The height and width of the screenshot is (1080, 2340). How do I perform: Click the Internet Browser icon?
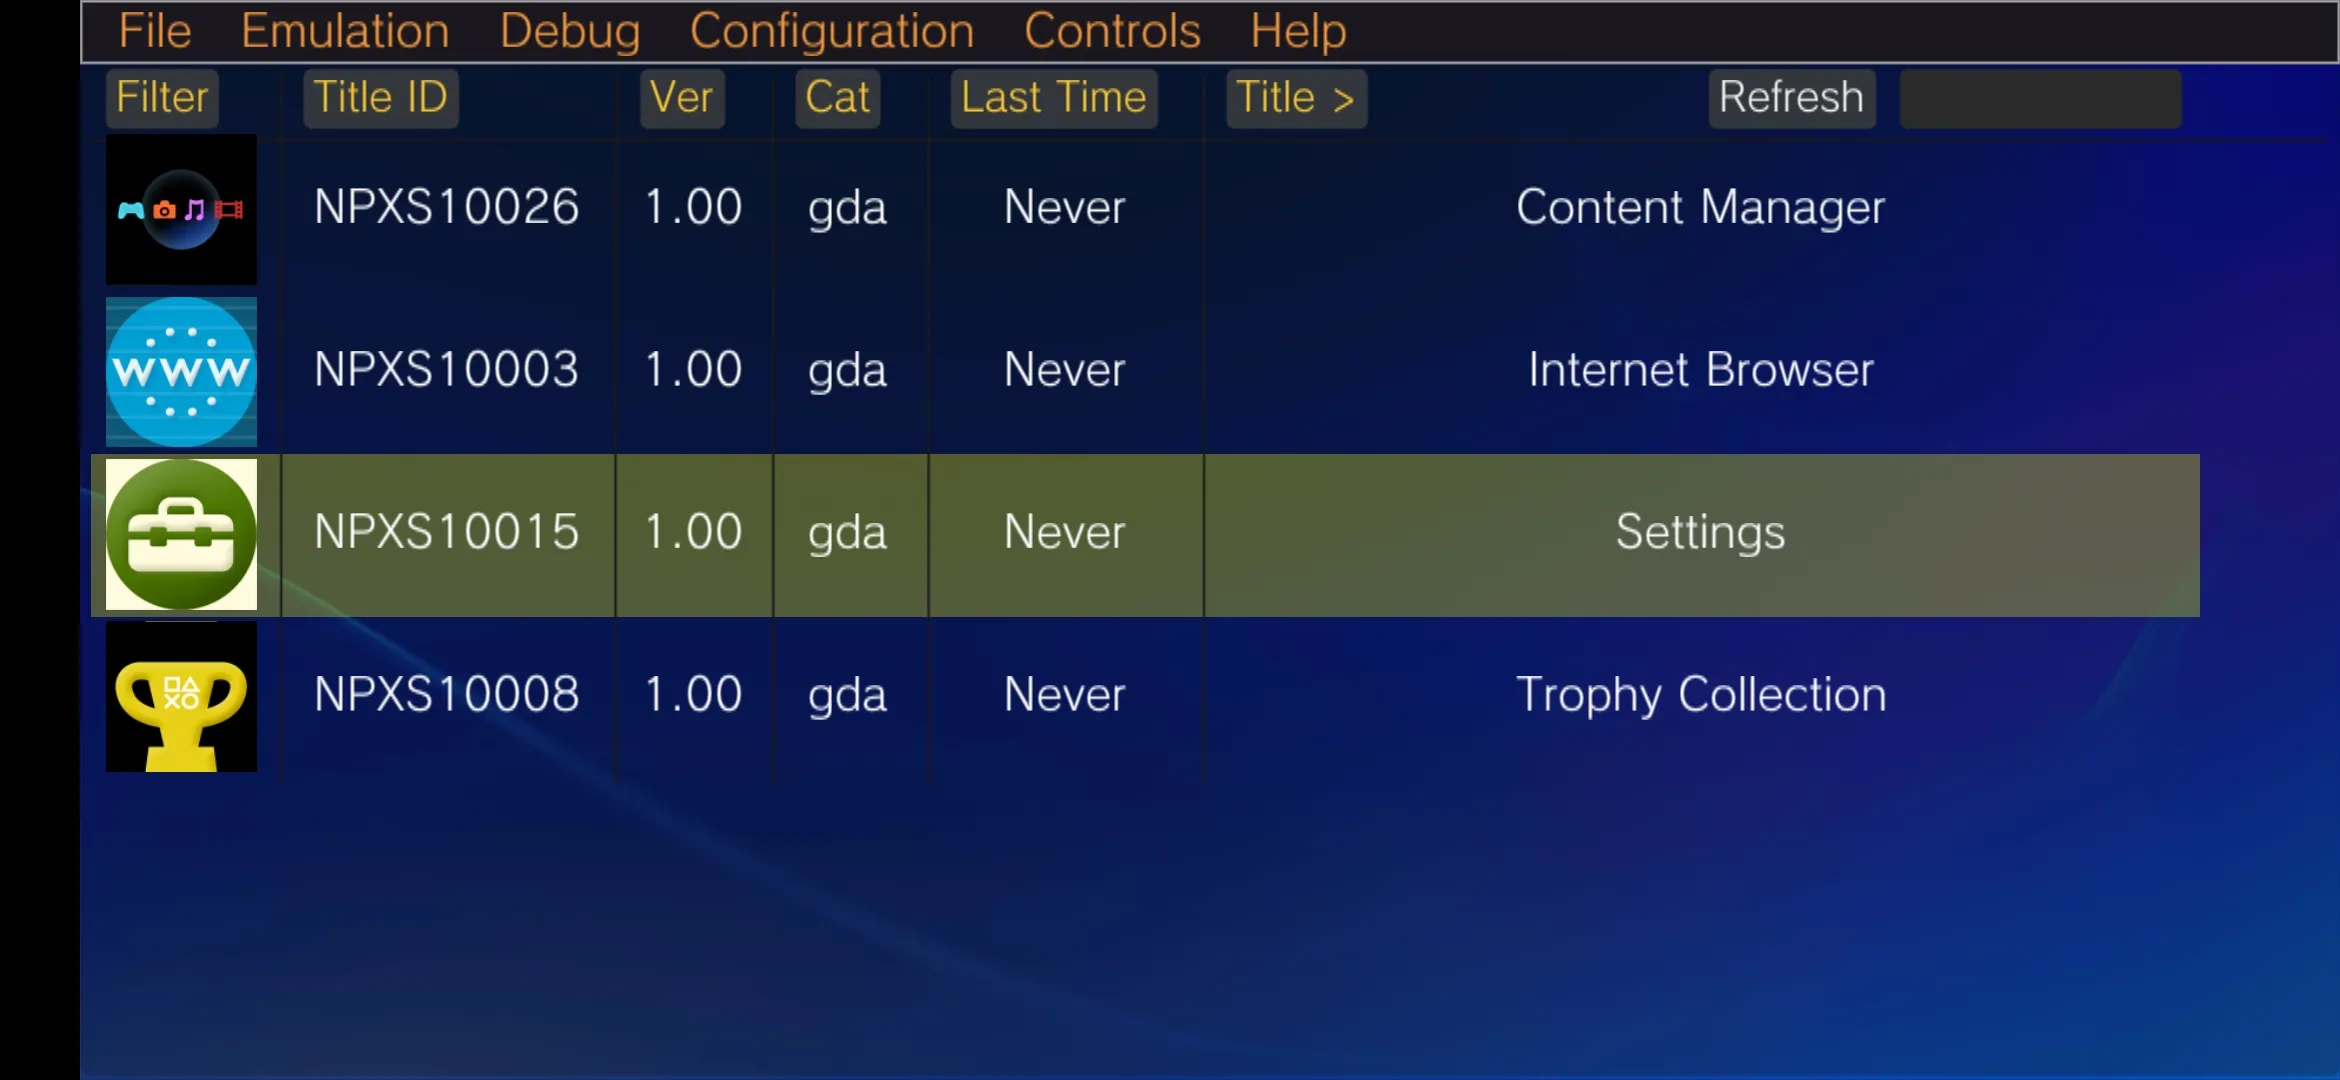pyautogui.click(x=181, y=370)
